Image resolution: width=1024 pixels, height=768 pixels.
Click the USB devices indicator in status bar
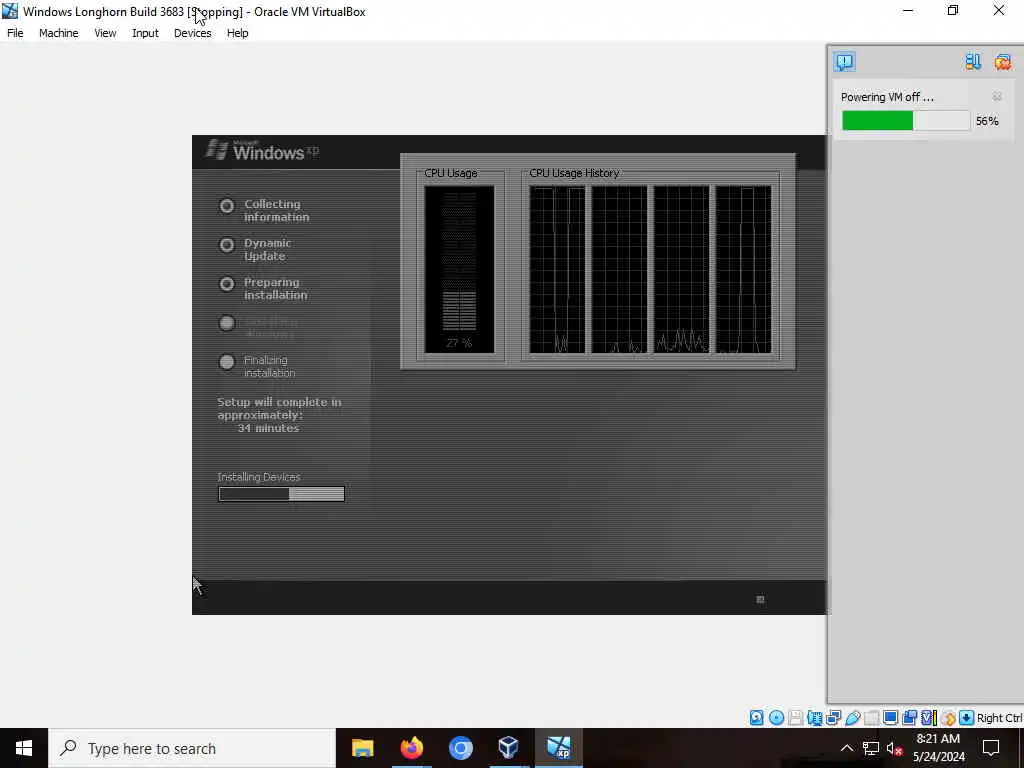point(852,718)
